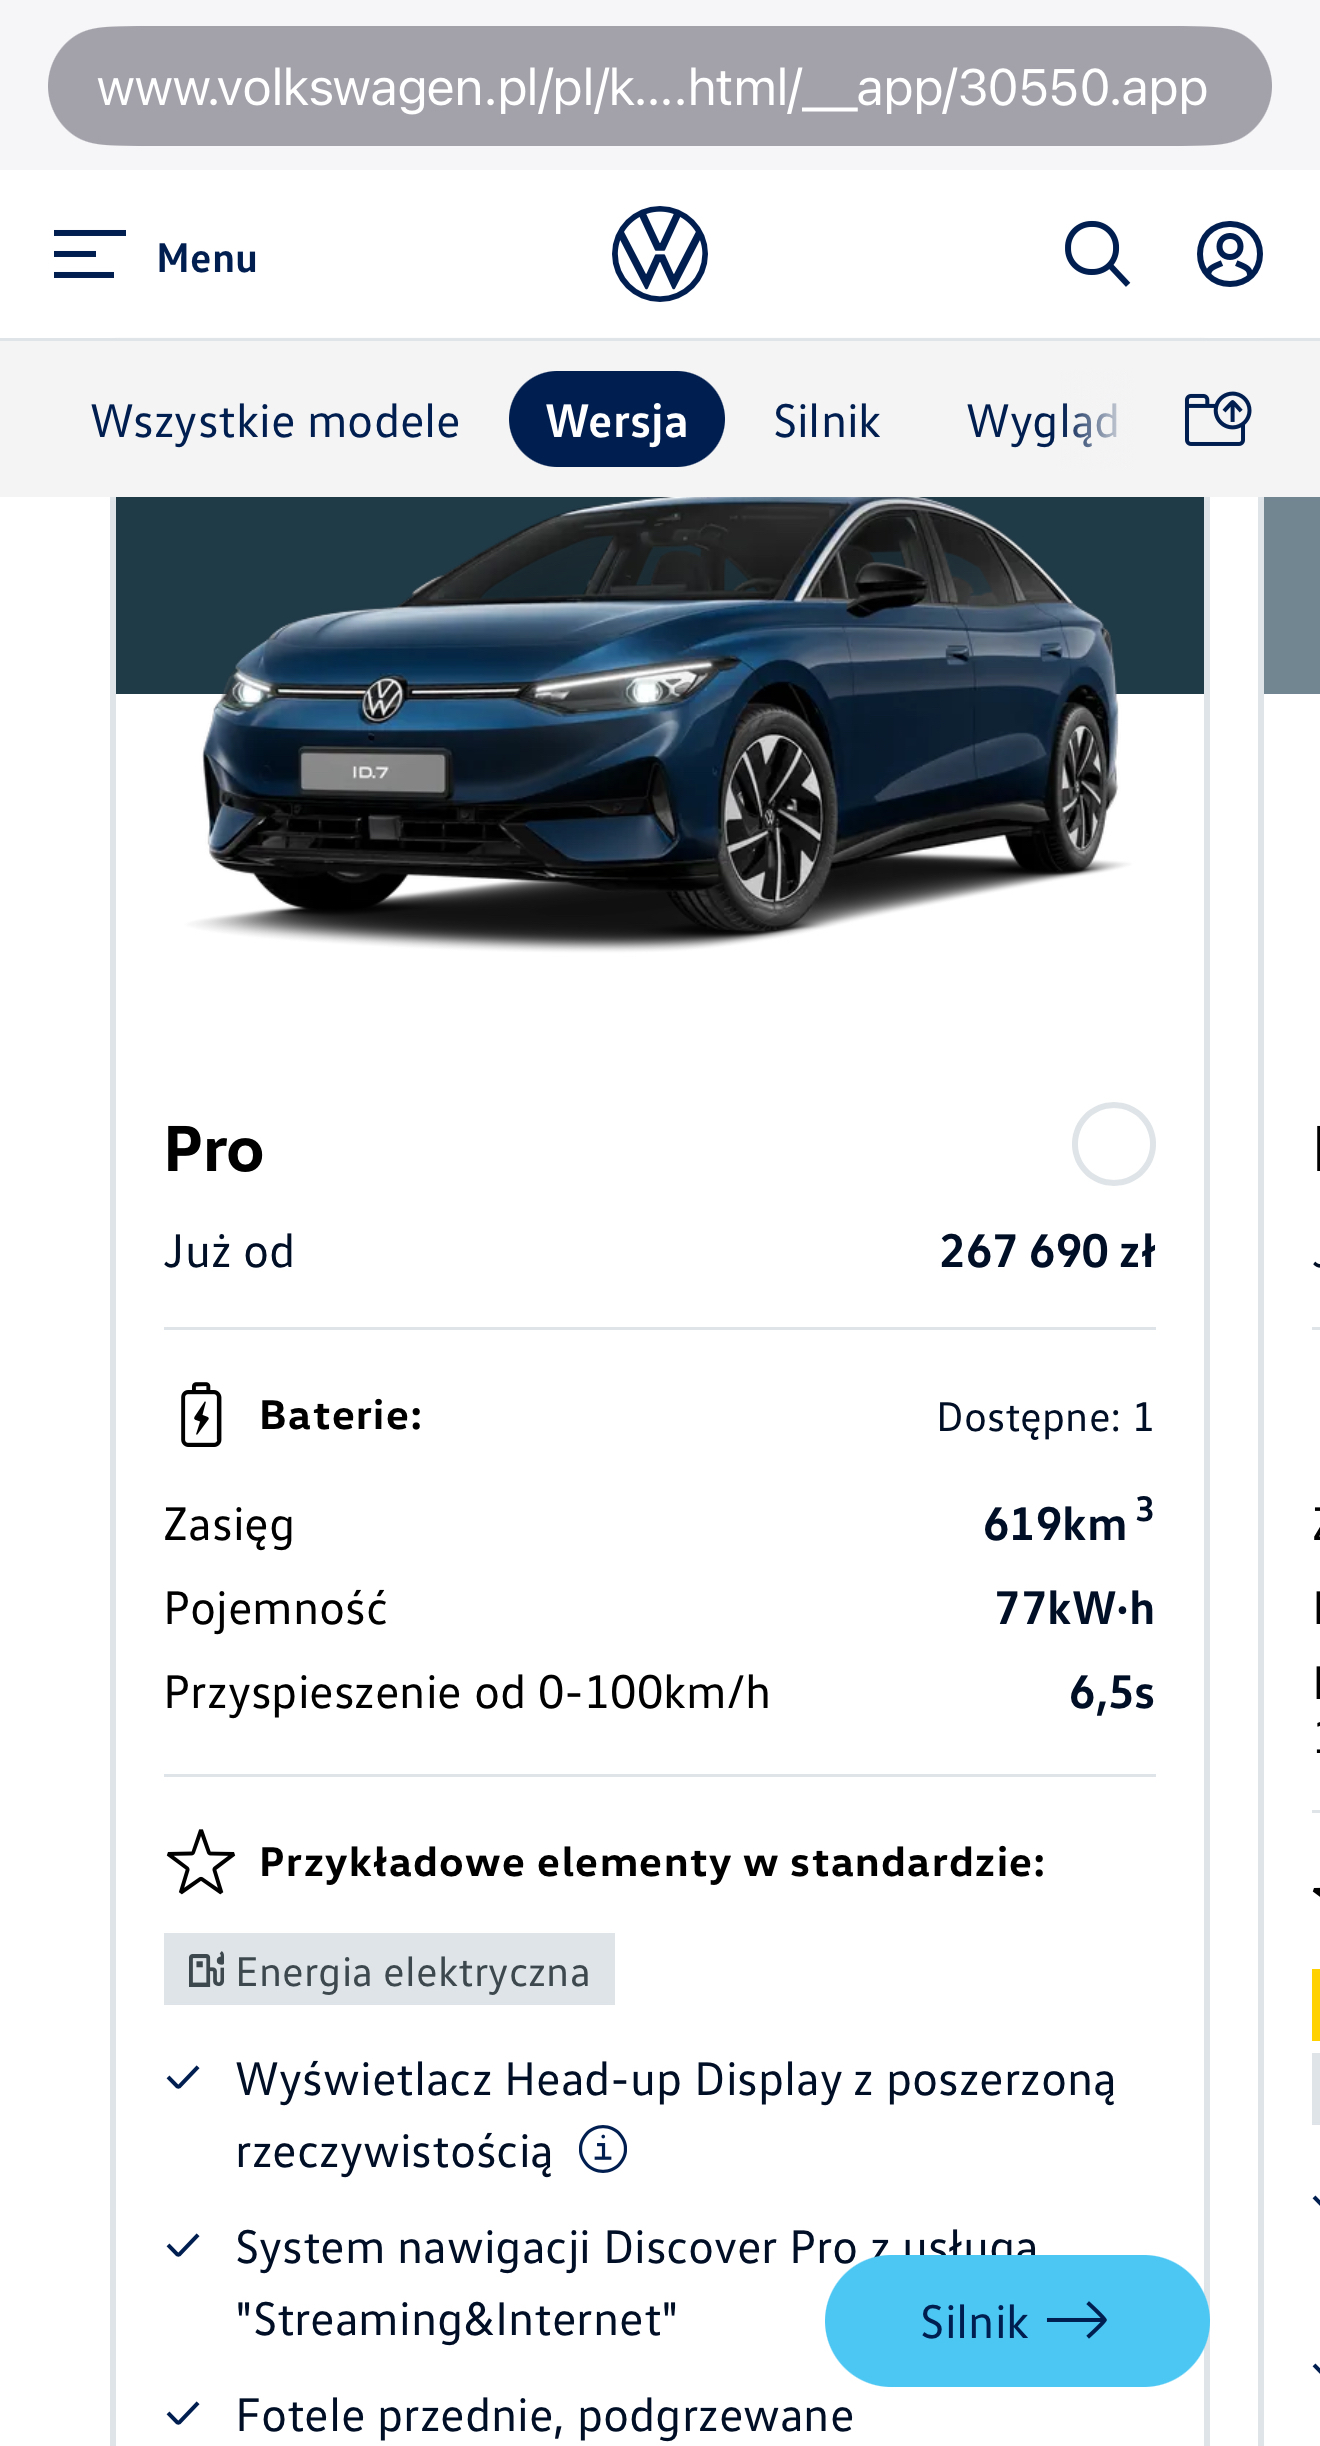The height and width of the screenshot is (2446, 1320).
Task: Click the saved configuration folder icon
Action: (x=1217, y=419)
